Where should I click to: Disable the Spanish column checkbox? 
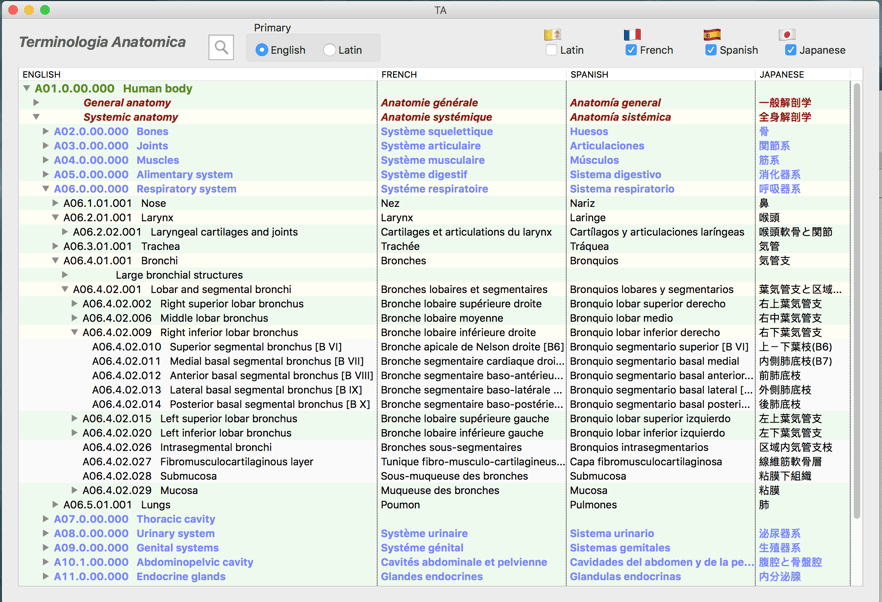point(711,50)
